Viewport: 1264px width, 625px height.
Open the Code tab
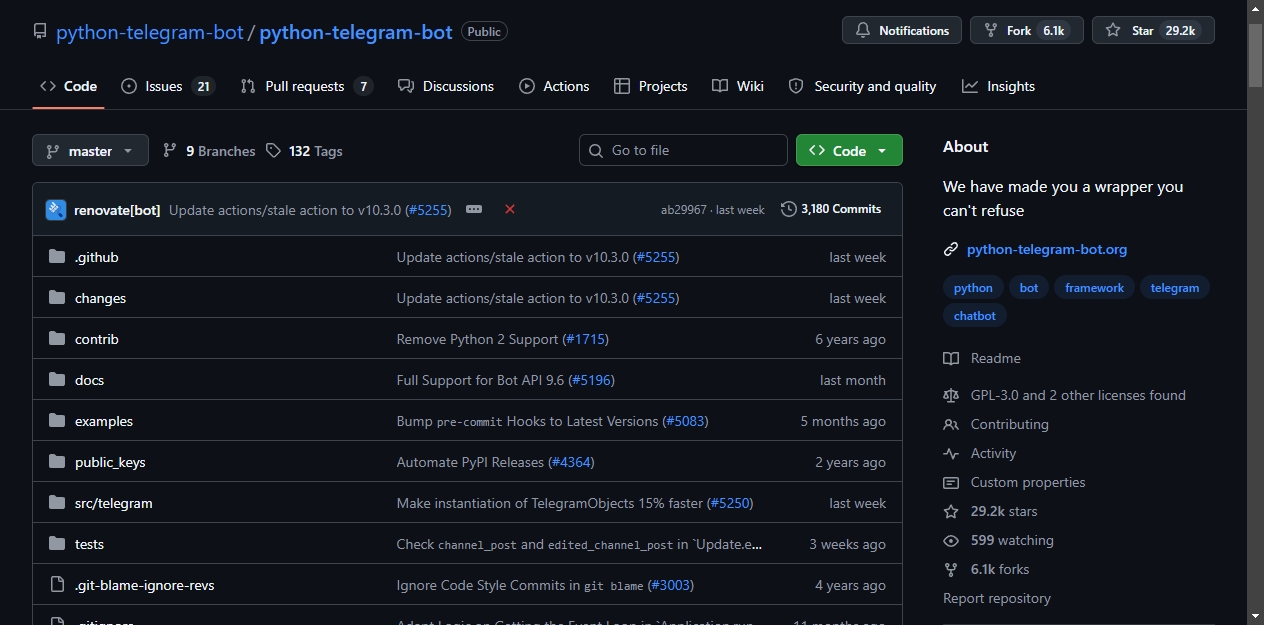coord(68,86)
